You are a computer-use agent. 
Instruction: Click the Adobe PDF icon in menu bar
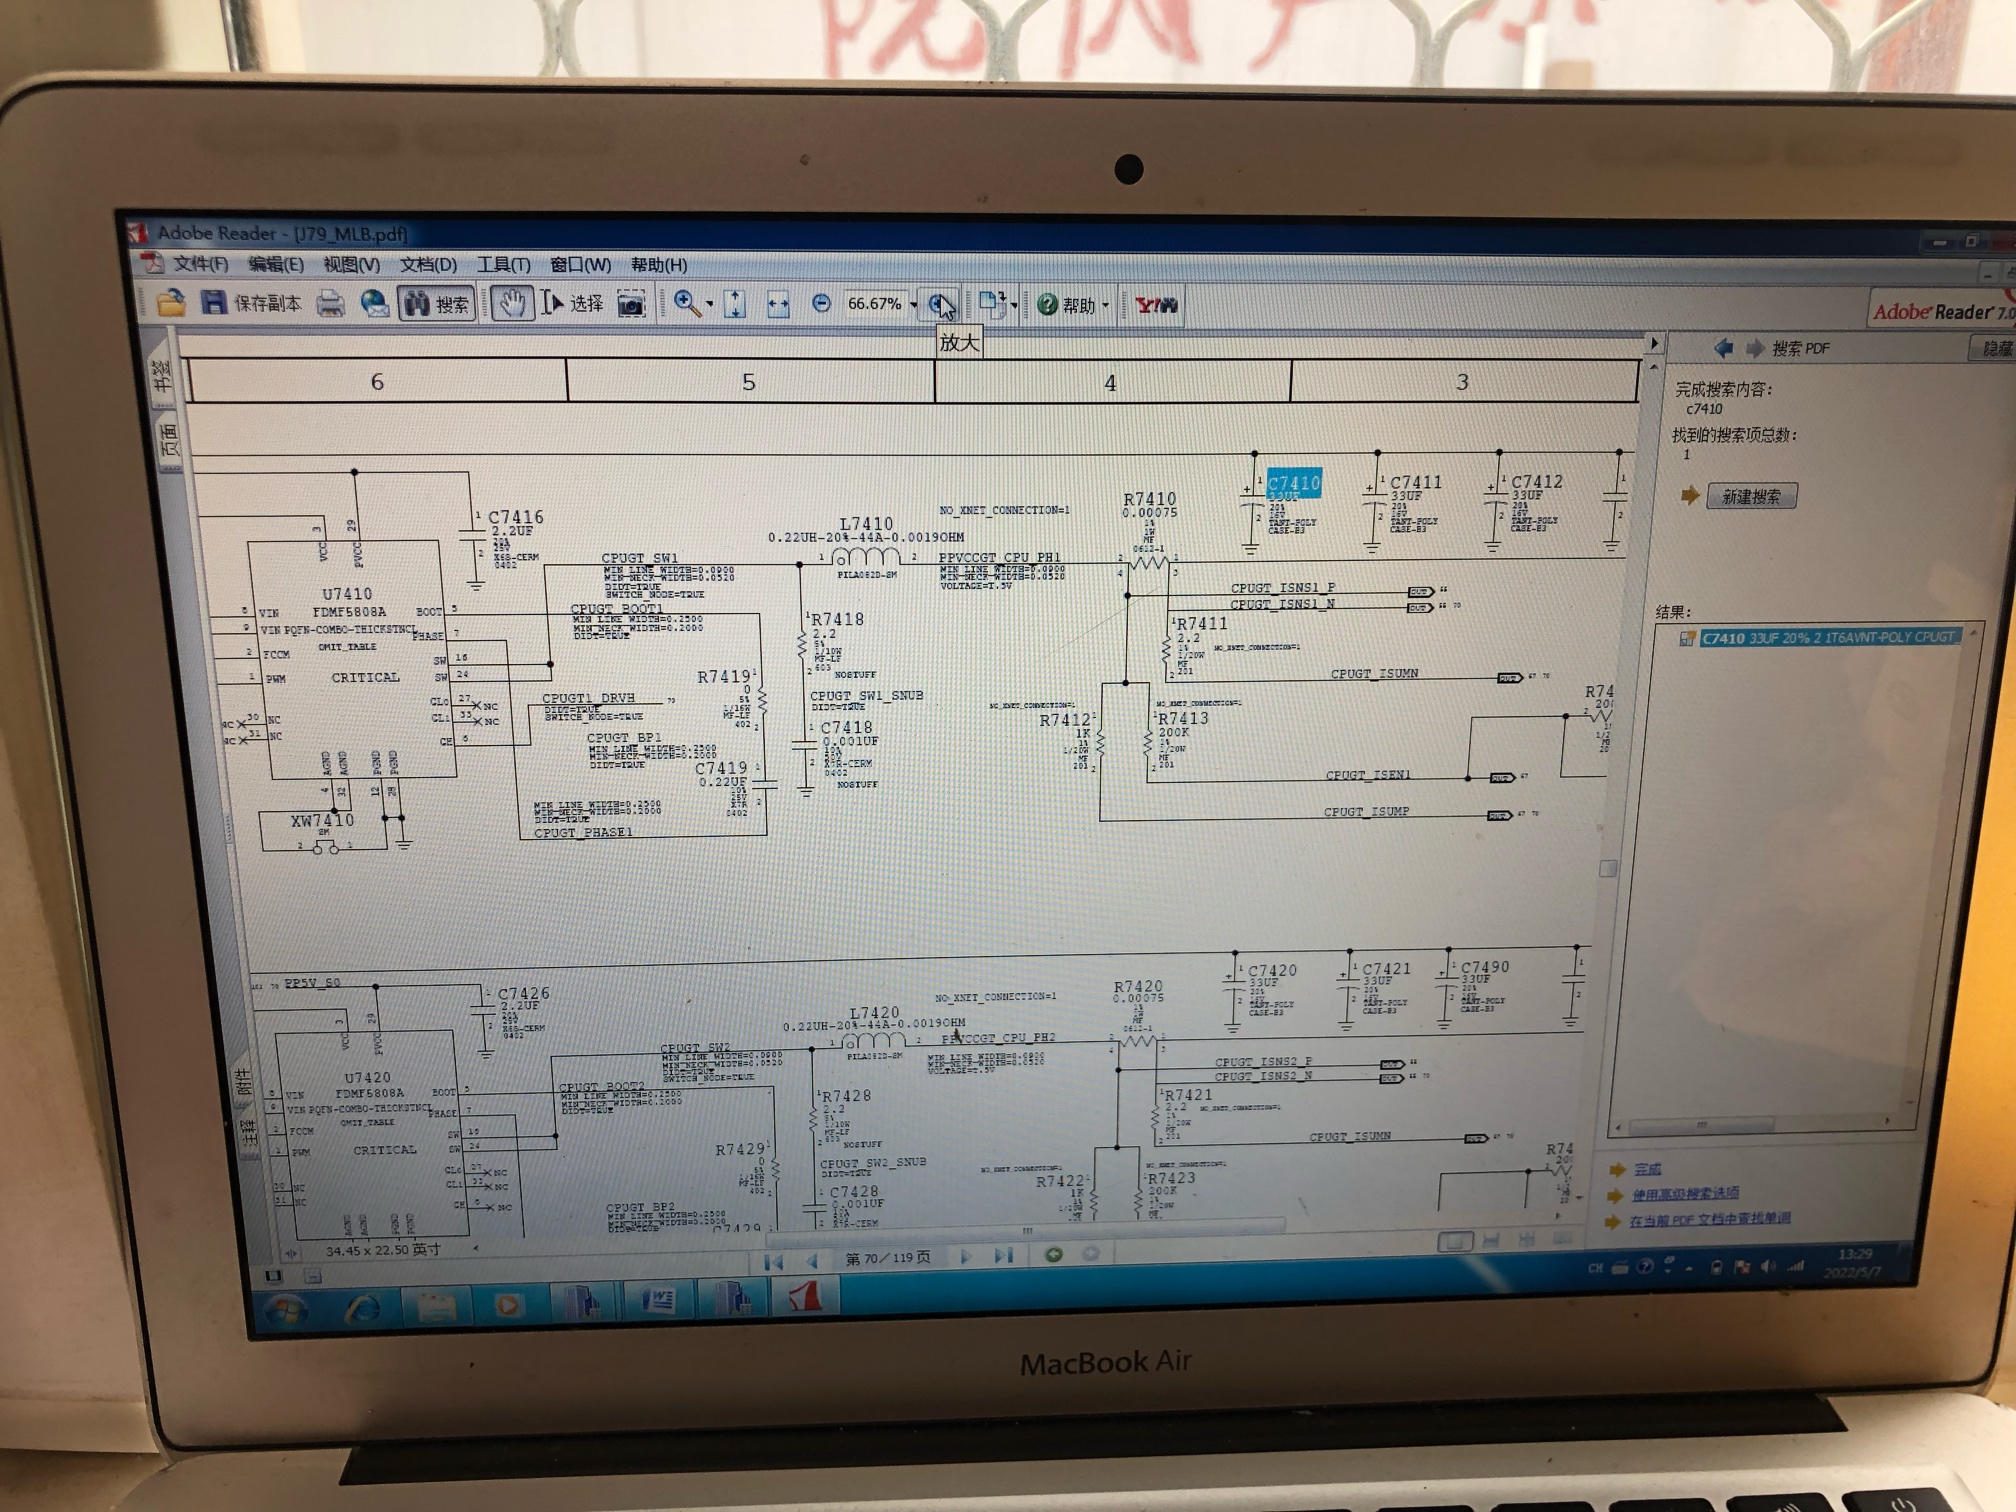click(x=152, y=263)
